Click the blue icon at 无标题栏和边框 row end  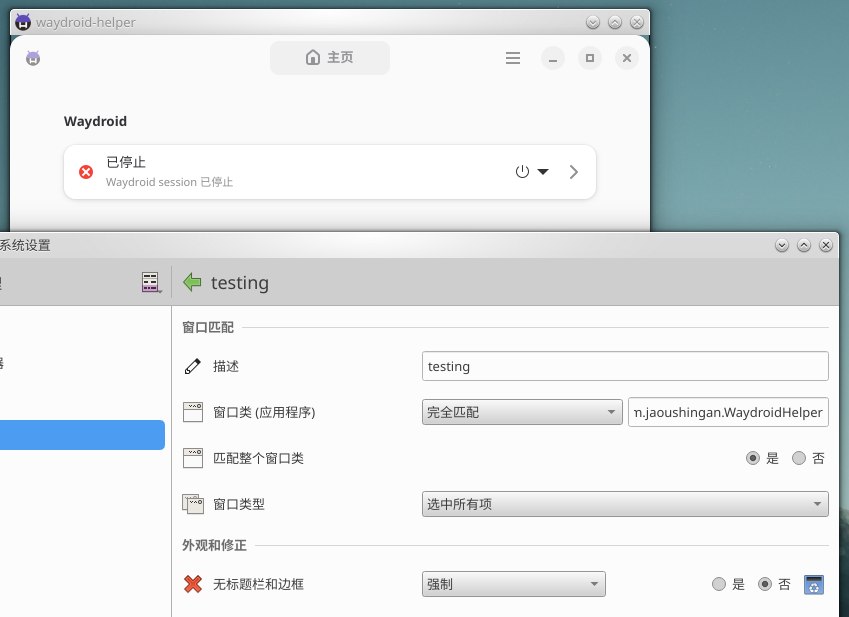point(814,584)
